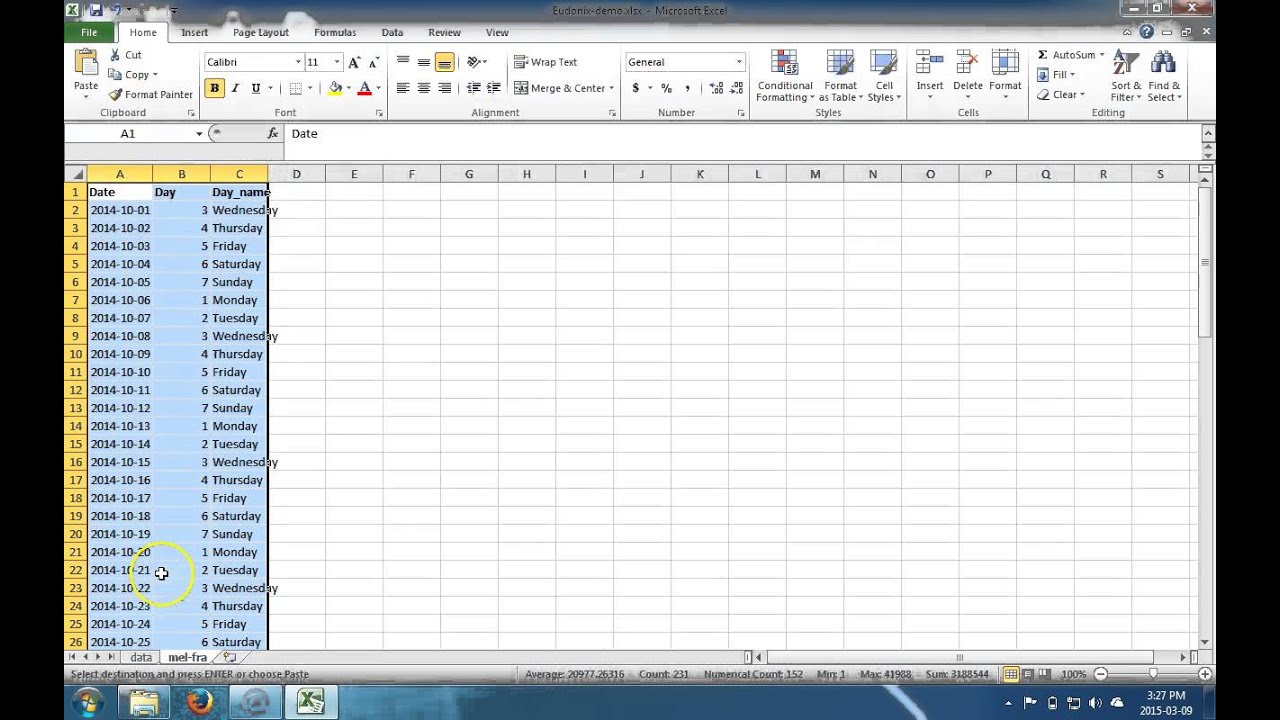Apply Percent Style format
The image size is (1280, 720).
[666, 88]
